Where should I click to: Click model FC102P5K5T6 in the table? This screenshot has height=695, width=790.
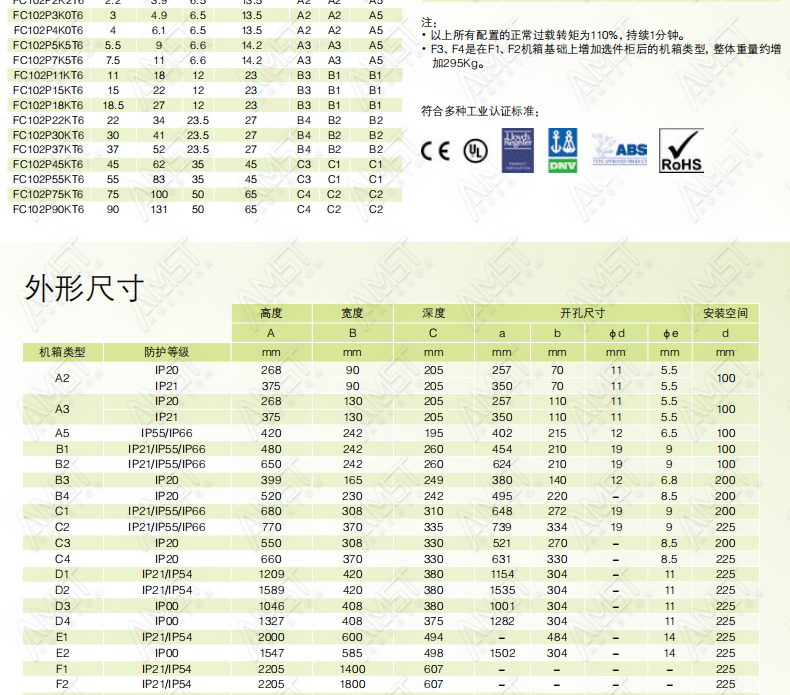click(48, 45)
